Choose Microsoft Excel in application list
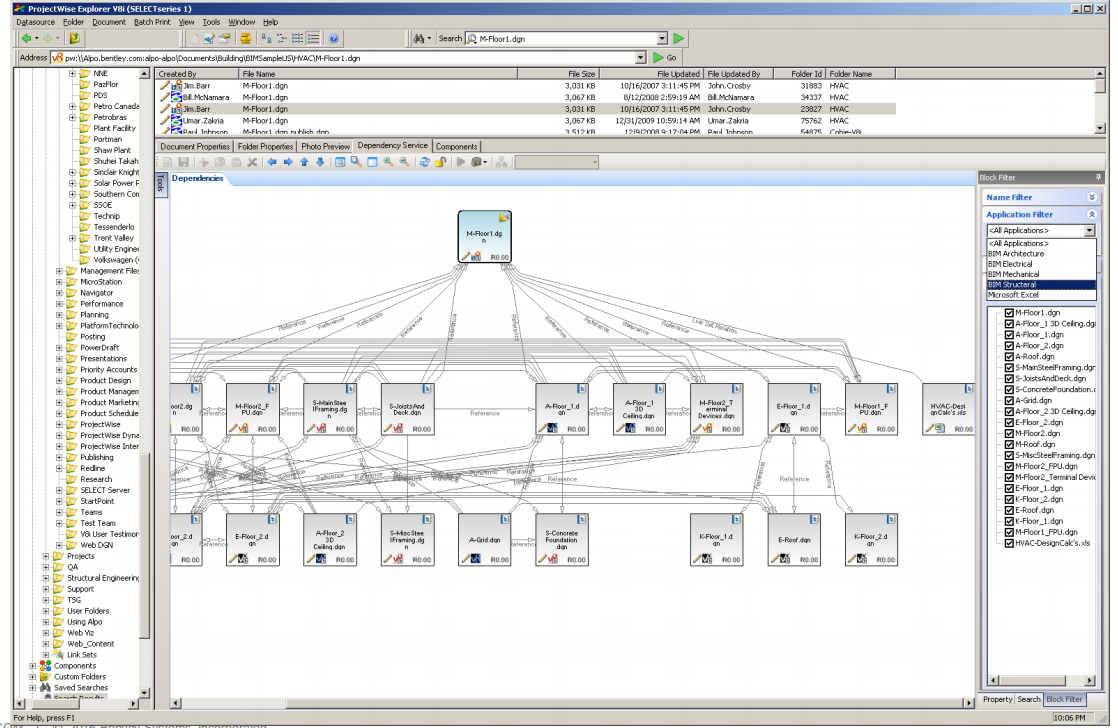Image resolution: width=1118 pixels, height=728 pixels. pyautogui.click(x=1041, y=295)
